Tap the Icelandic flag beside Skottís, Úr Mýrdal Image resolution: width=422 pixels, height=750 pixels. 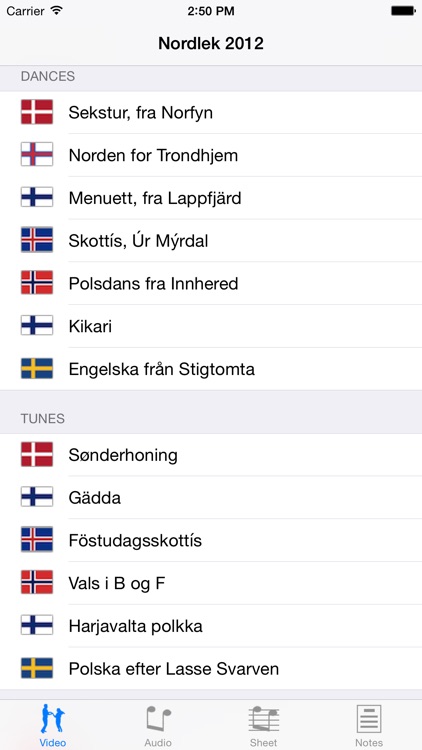tap(37, 240)
